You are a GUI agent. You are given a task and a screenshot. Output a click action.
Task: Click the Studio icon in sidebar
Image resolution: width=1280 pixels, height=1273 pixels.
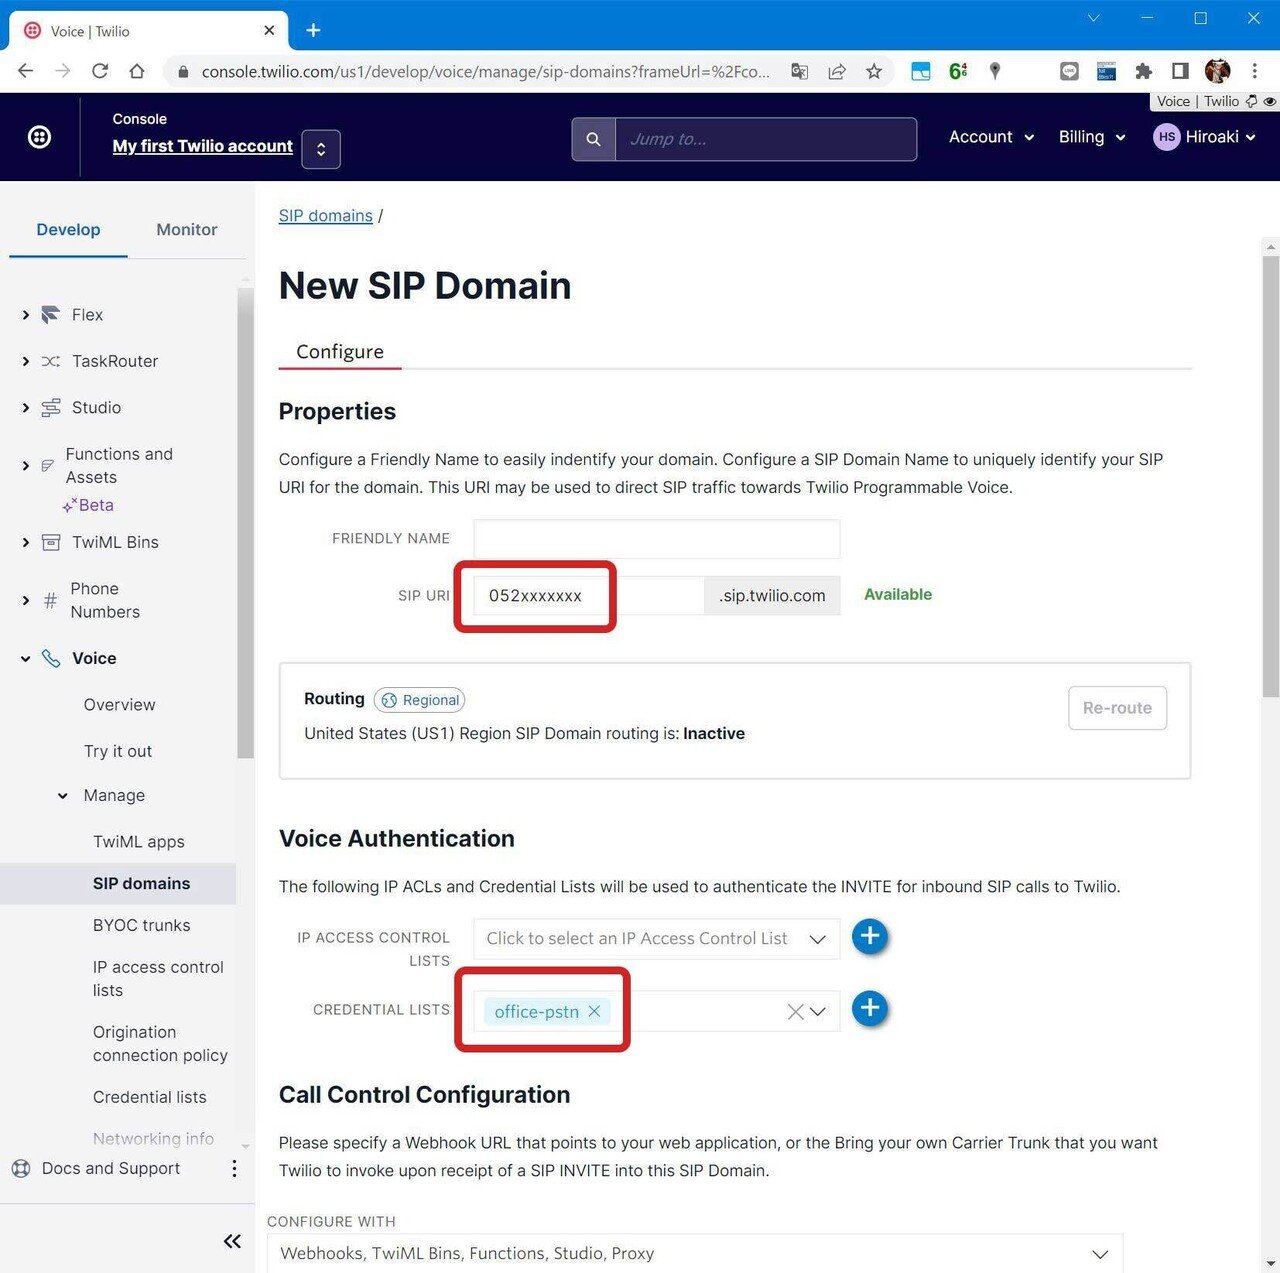[x=50, y=408]
